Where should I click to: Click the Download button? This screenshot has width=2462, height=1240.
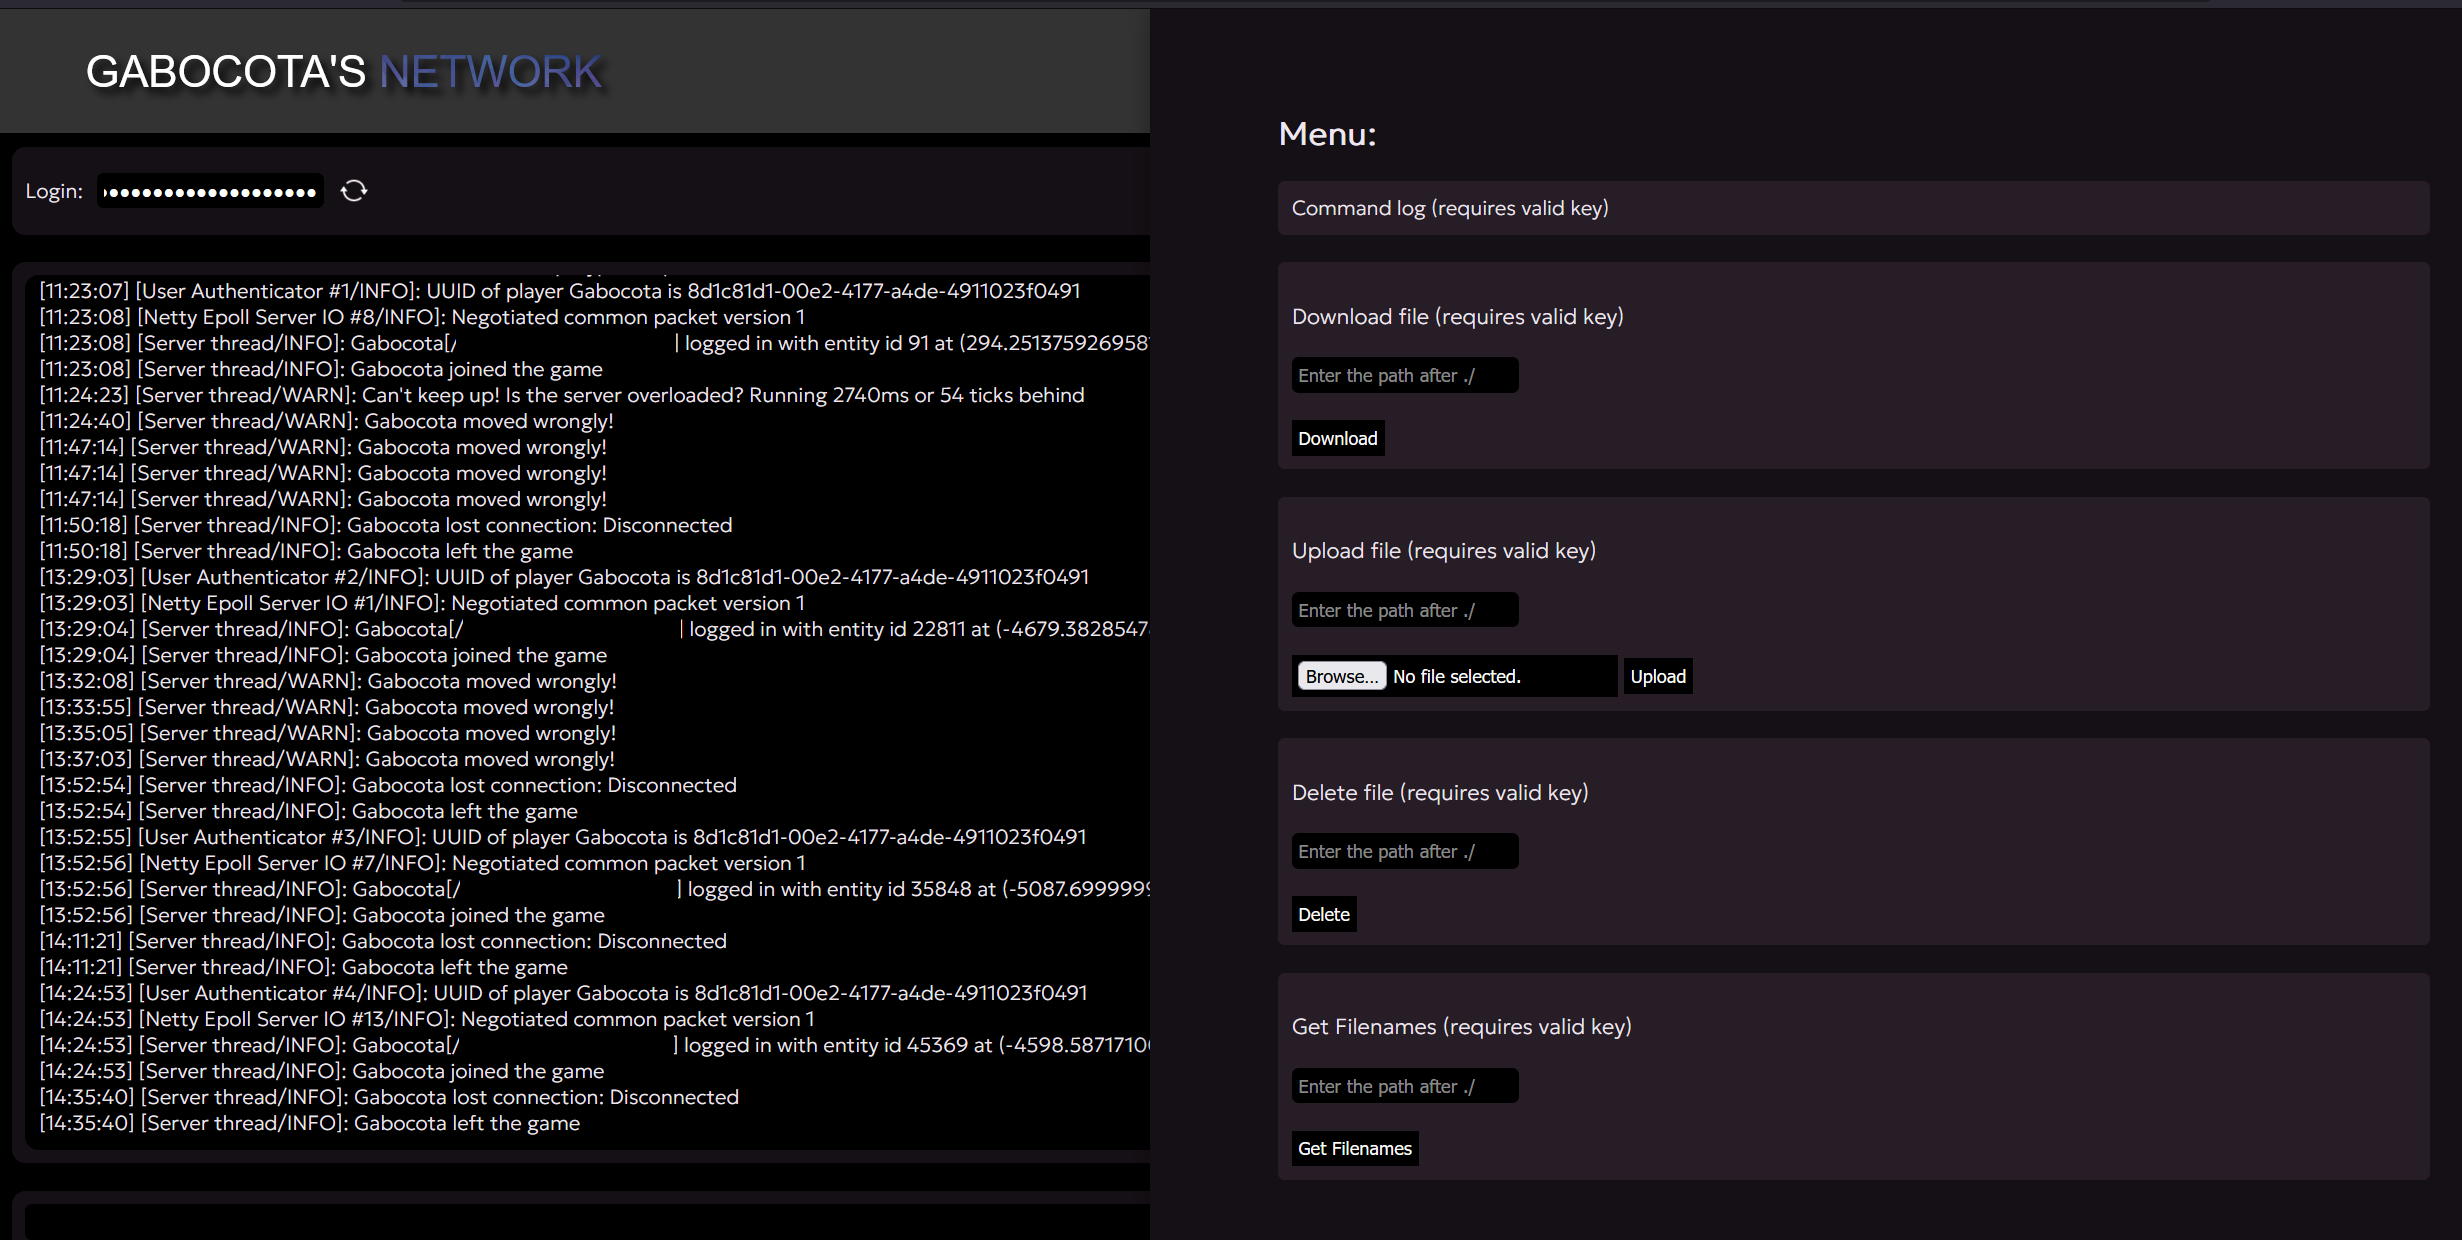click(1337, 438)
